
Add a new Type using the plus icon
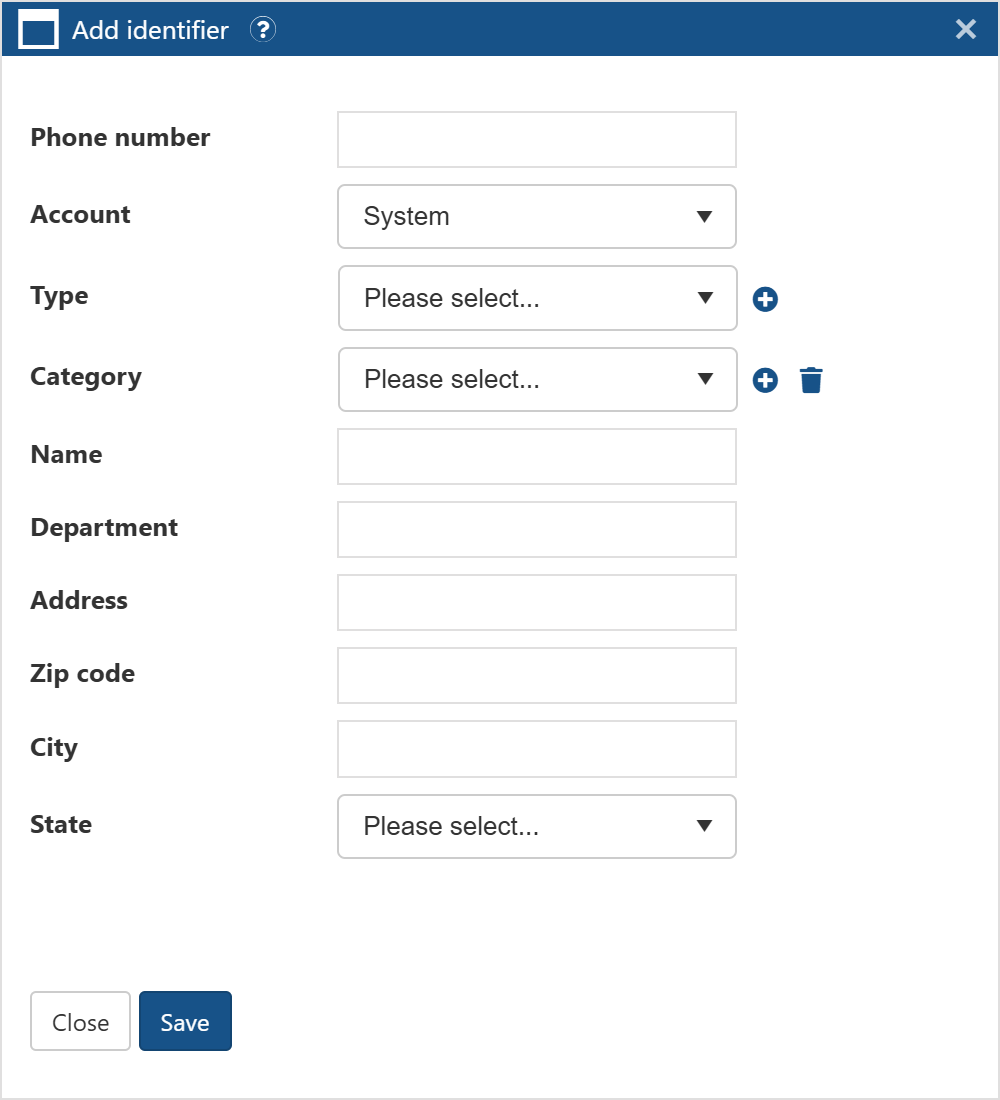(x=765, y=298)
